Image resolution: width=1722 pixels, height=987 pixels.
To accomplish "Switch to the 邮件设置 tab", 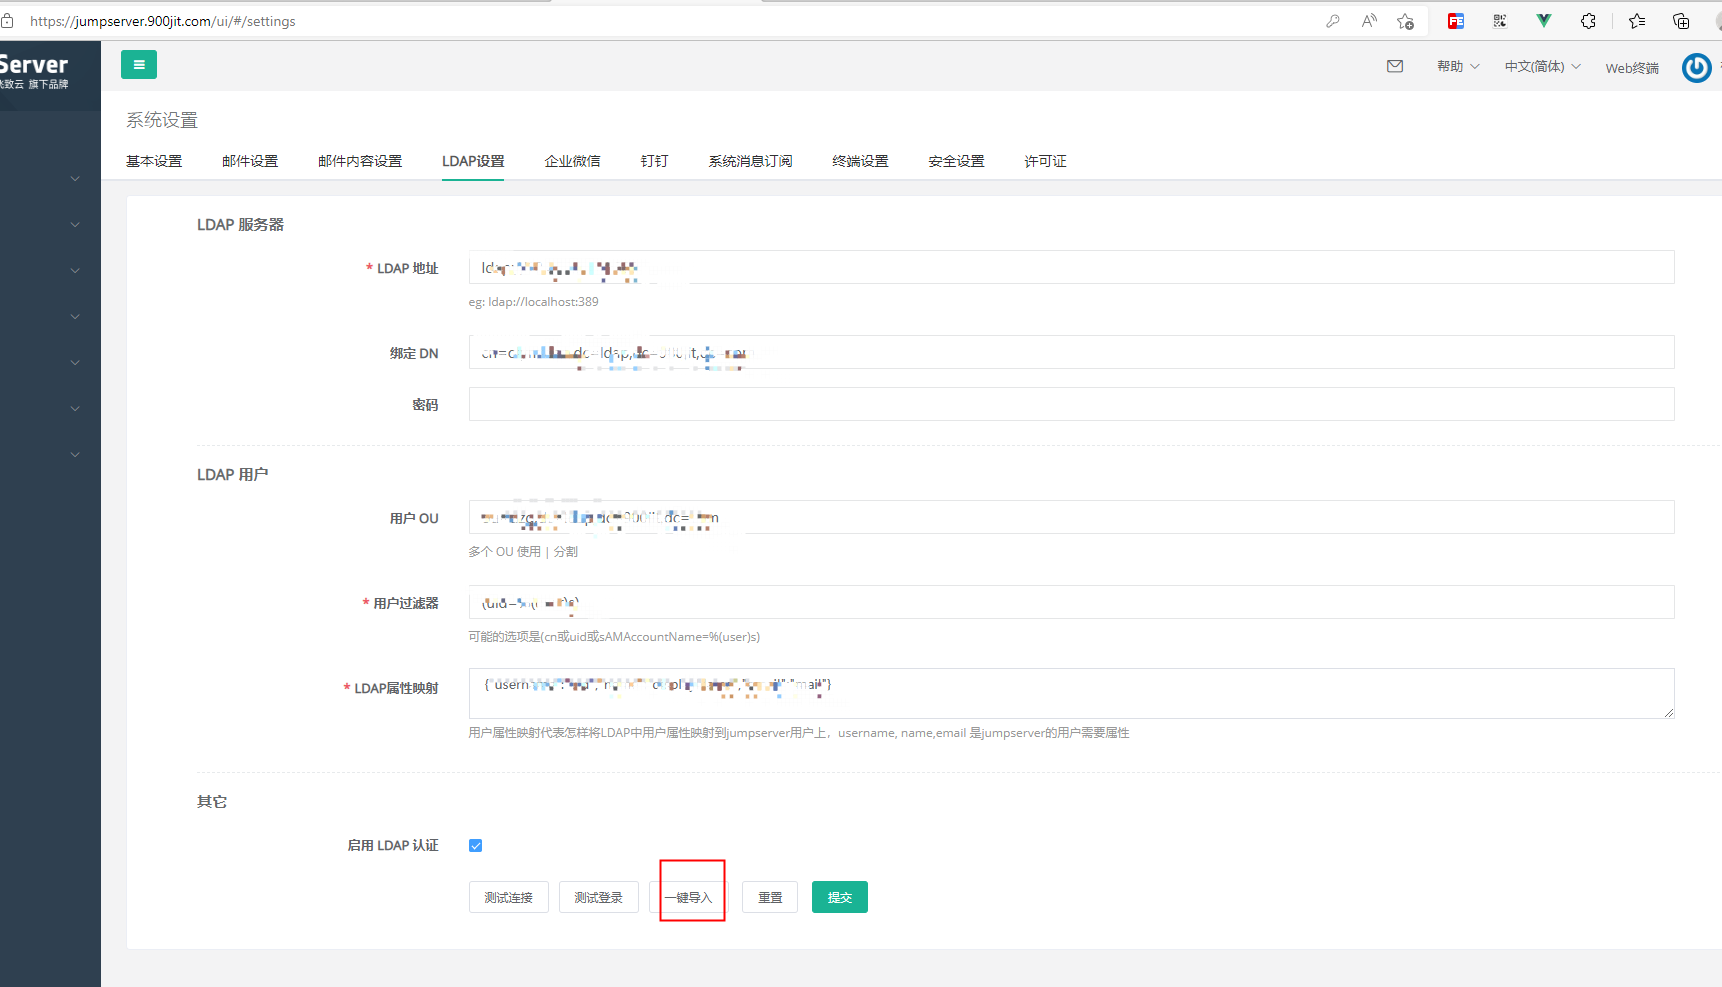I will (250, 161).
